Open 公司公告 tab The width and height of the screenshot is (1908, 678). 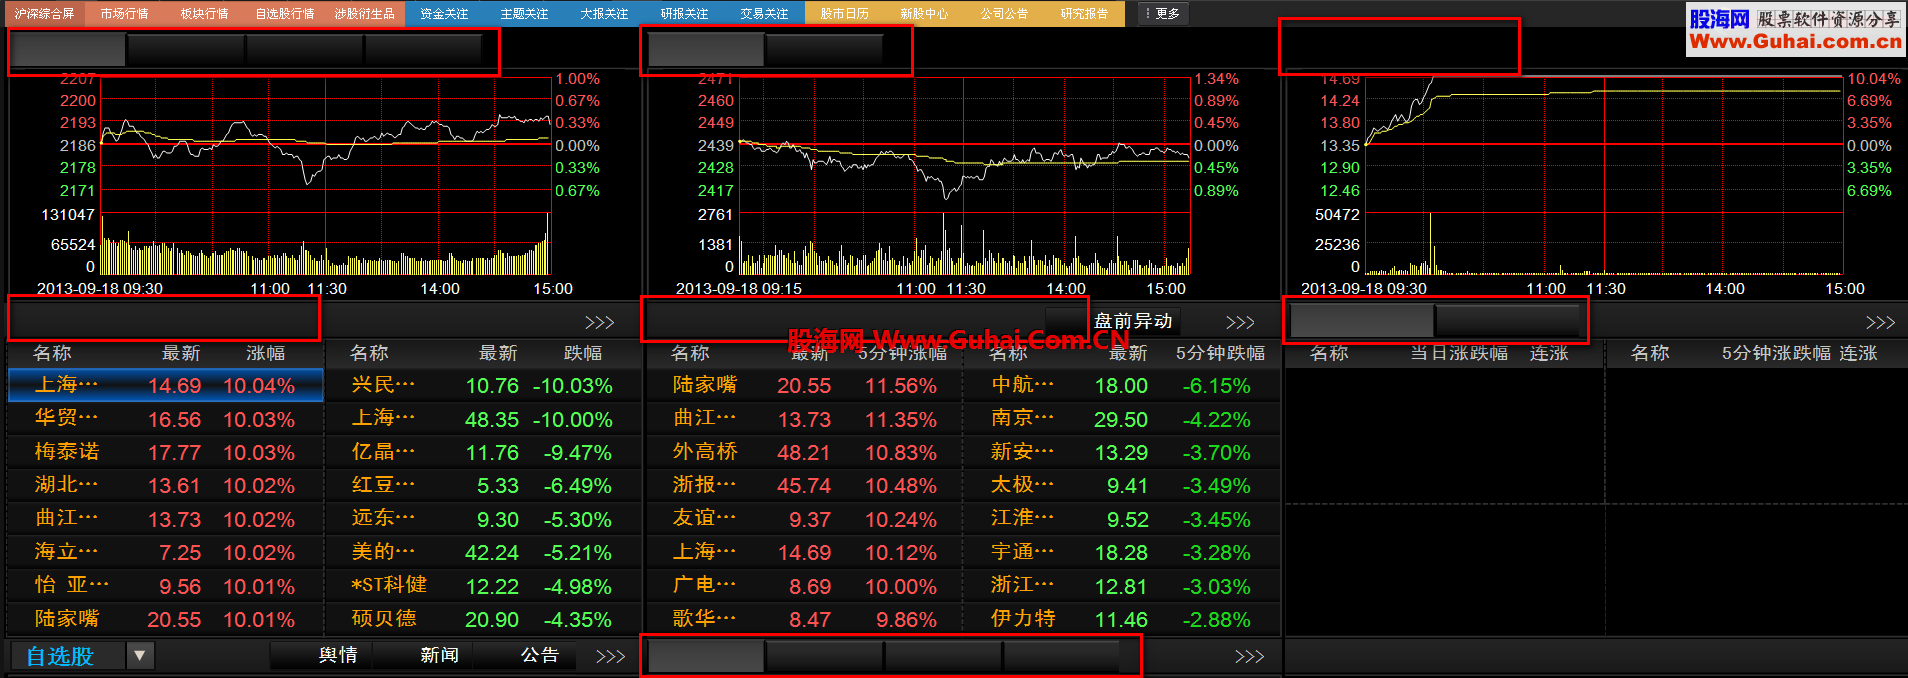pyautogui.click(x=1004, y=14)
